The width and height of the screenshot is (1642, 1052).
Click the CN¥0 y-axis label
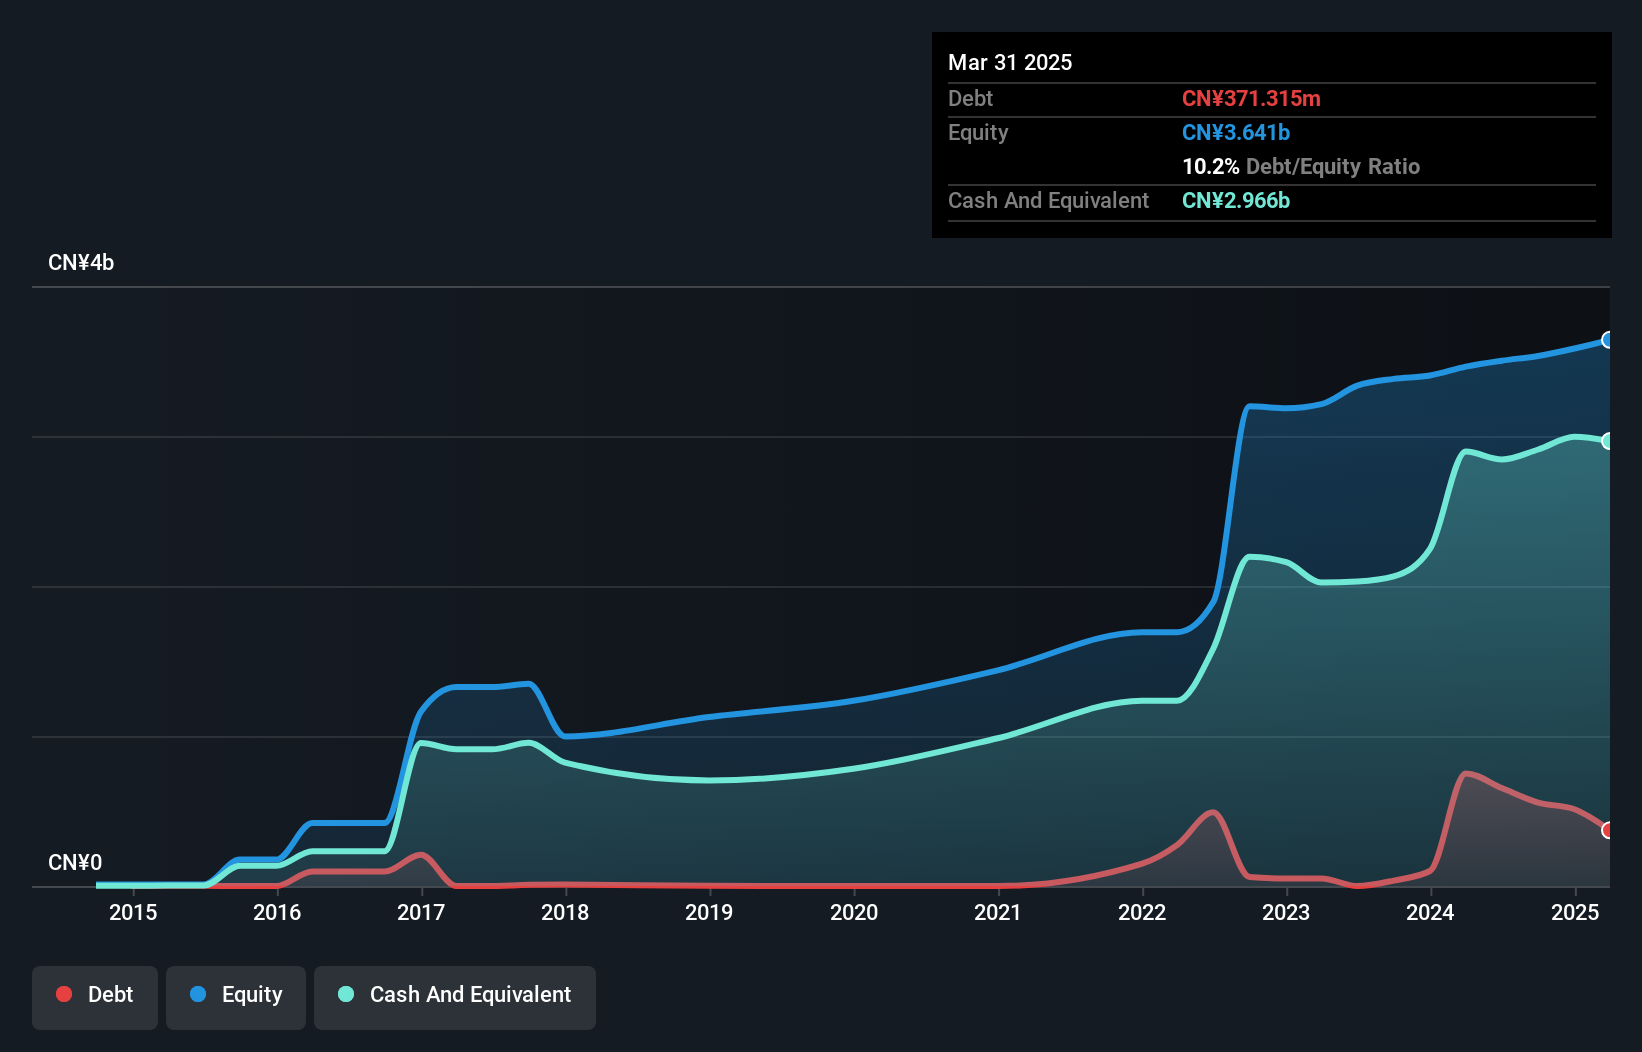coord(75,863)
